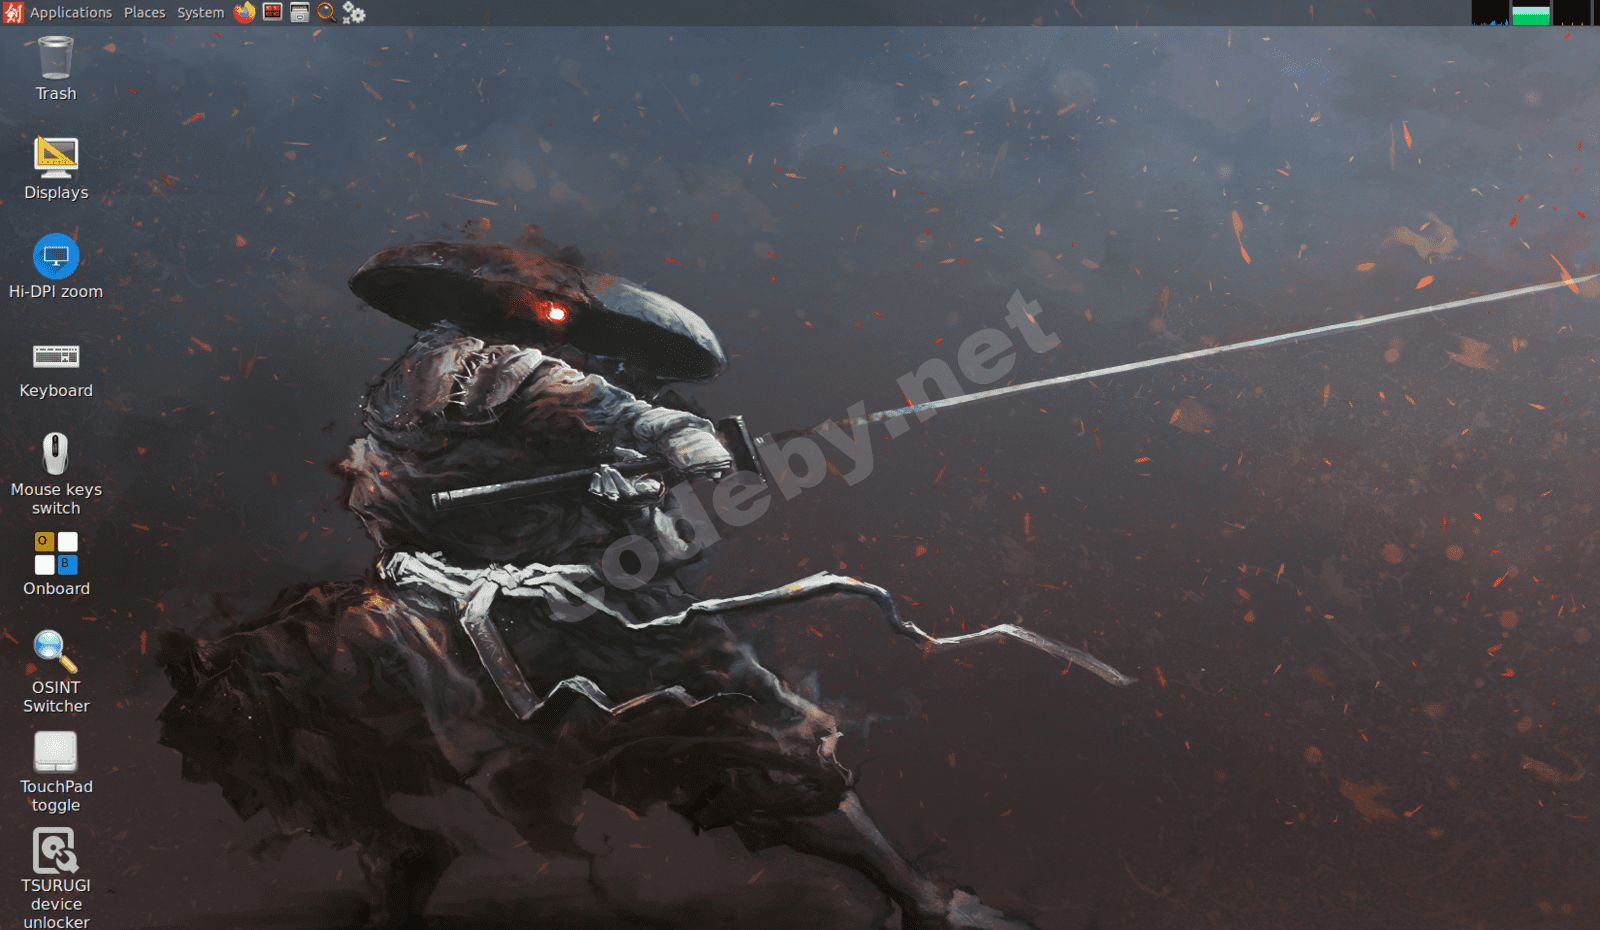Open the Applications menu
This screenshot has width=1600, height=930.
pos(71,12)
